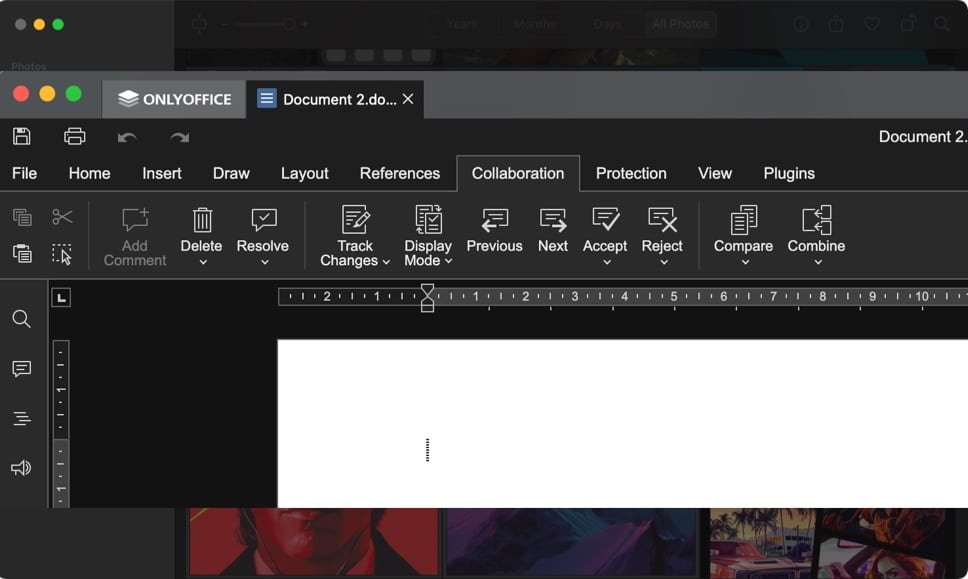
Task: Click the info icon in Photos window
Action: pyautogui.click(x=801, y=24)
